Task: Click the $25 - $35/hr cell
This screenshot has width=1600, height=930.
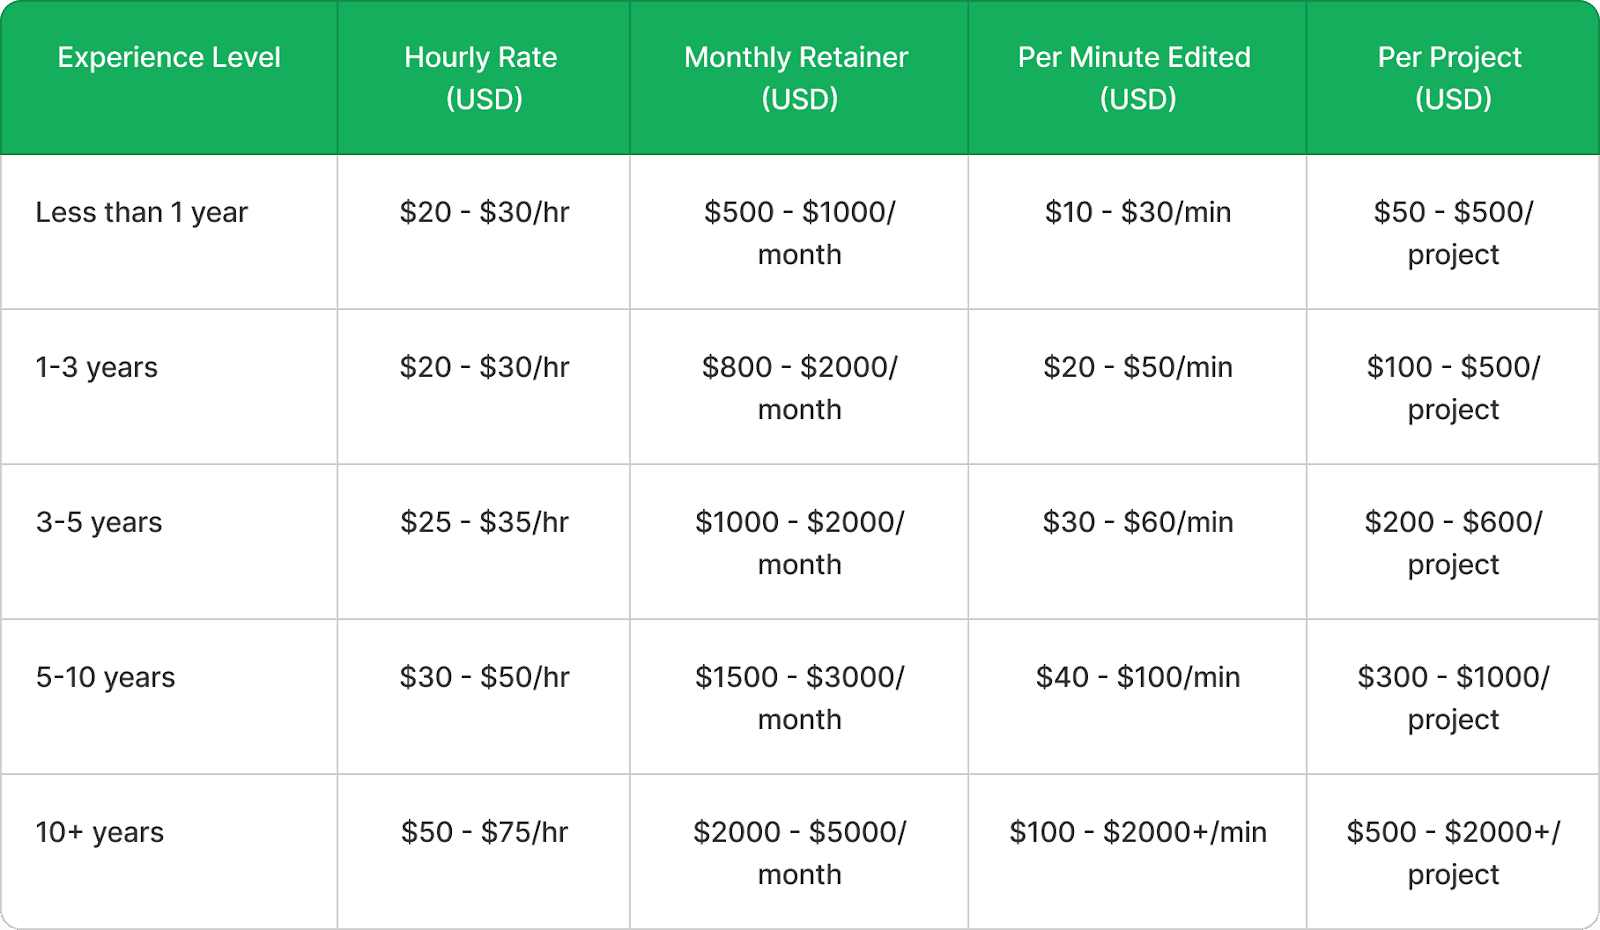Action: coord(485,522)
